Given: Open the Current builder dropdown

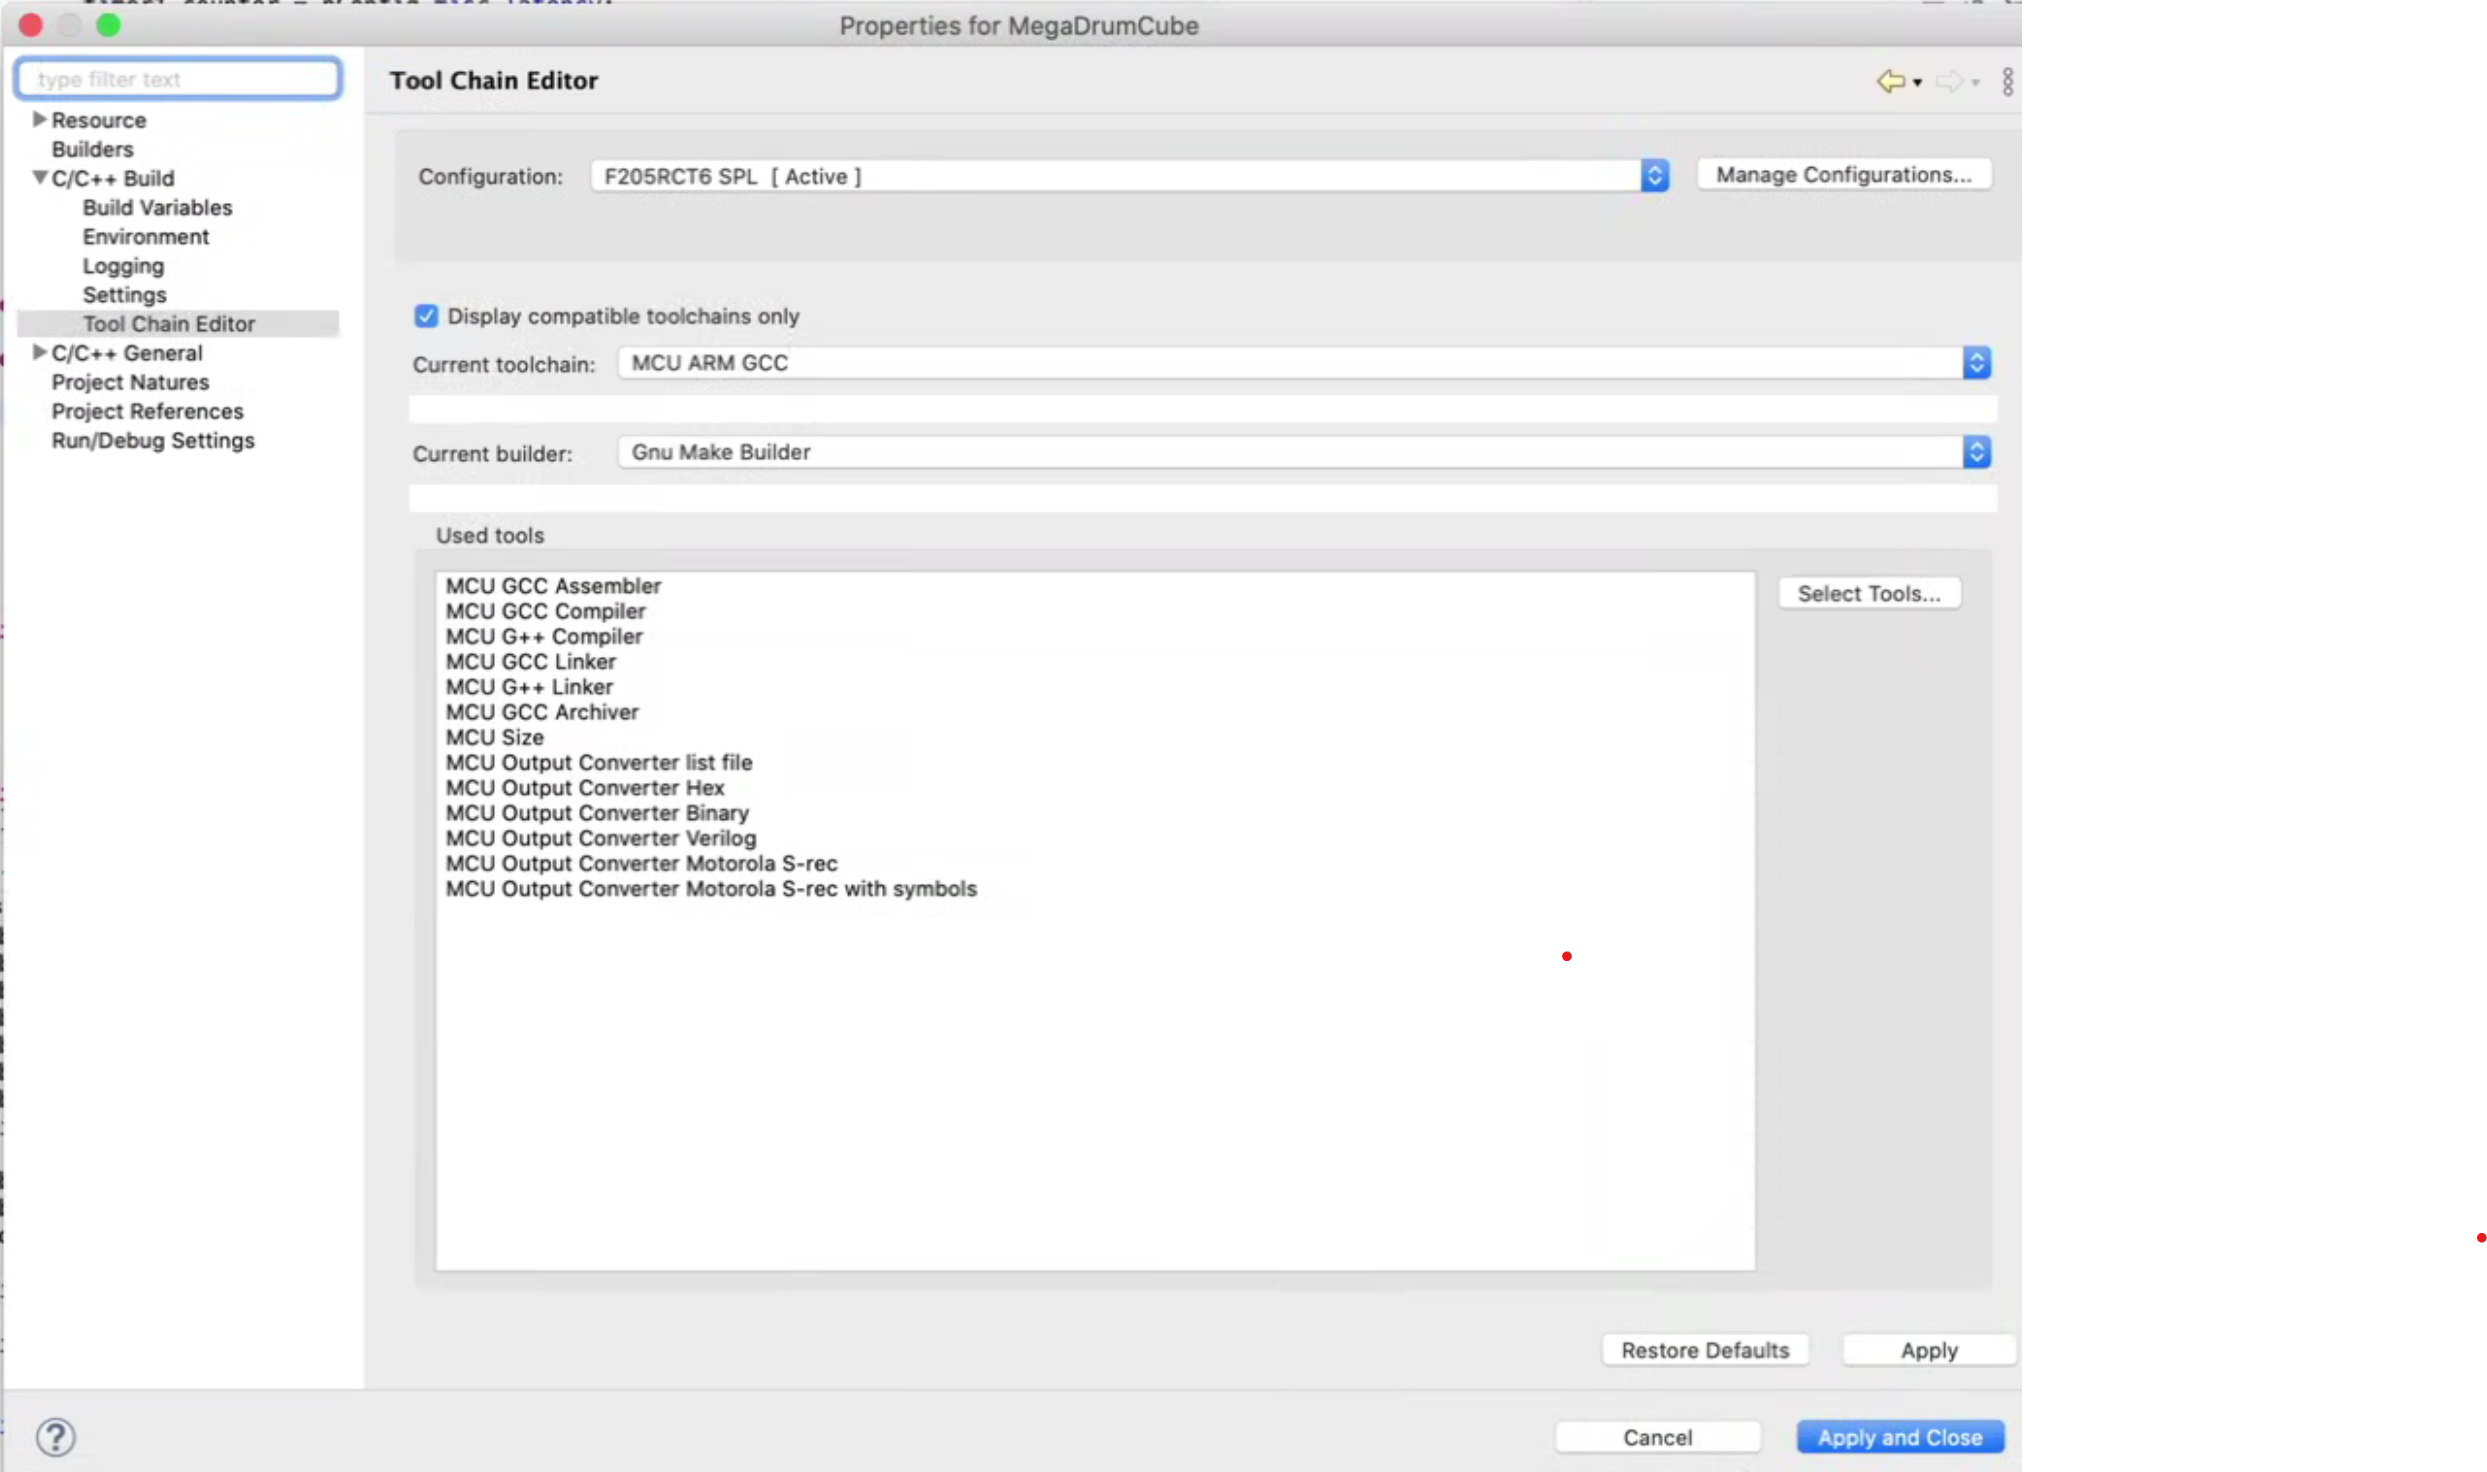Looking at the screenshot, I should point(1975,452).
